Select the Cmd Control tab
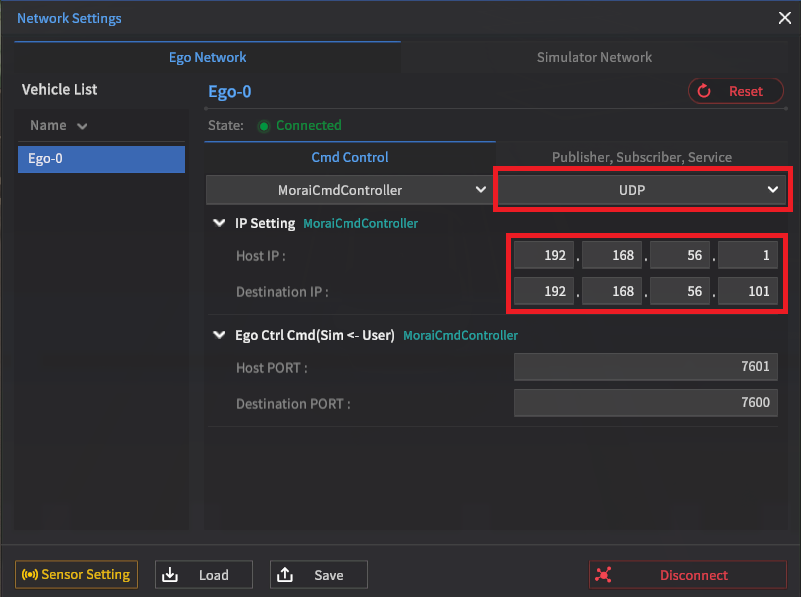The height and width of the screenshot is (597, 801). (x=350, y=157)
